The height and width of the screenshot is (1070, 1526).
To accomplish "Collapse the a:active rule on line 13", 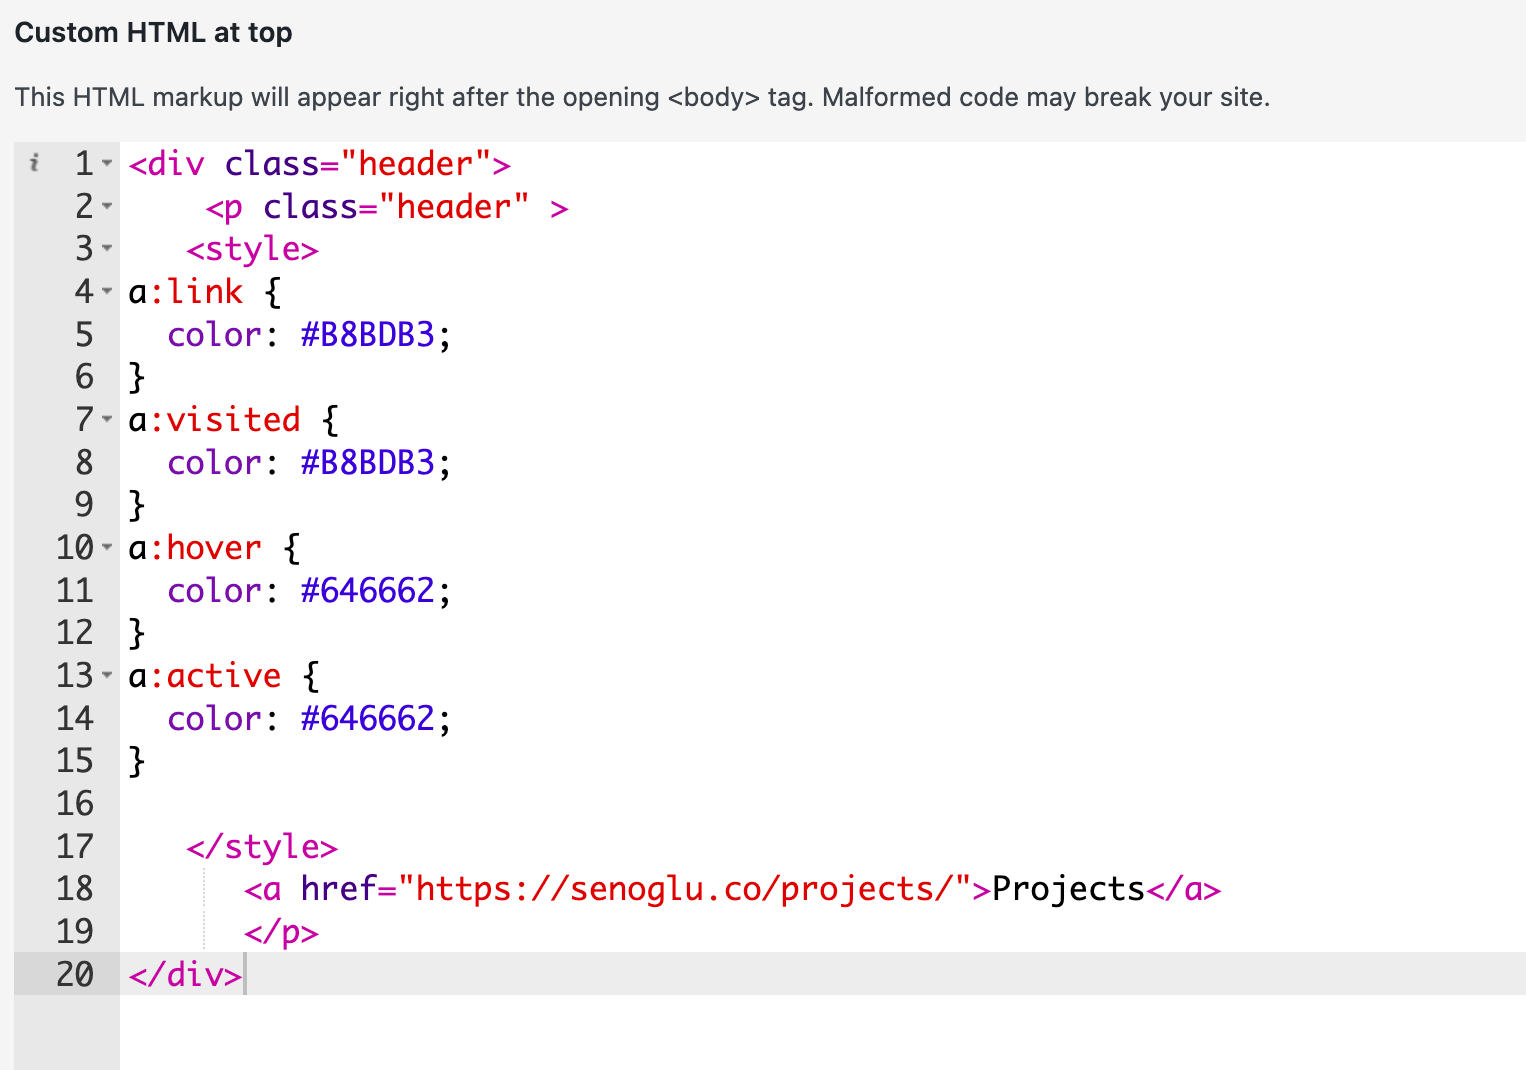I will pyautogui.click(x=107, y=675).
